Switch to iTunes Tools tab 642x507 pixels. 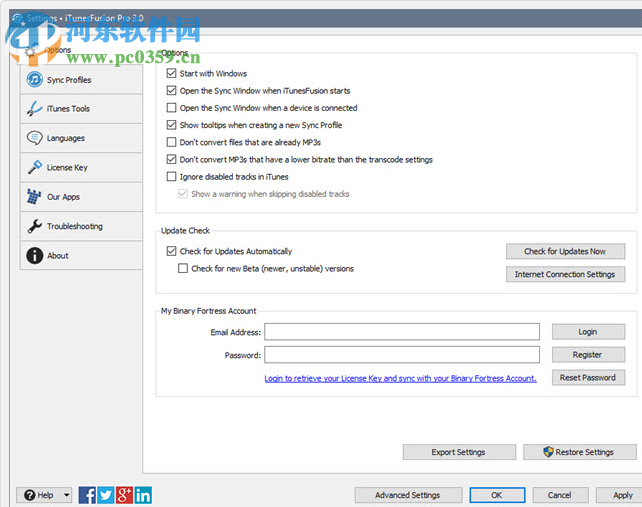(x=81, y=109)
